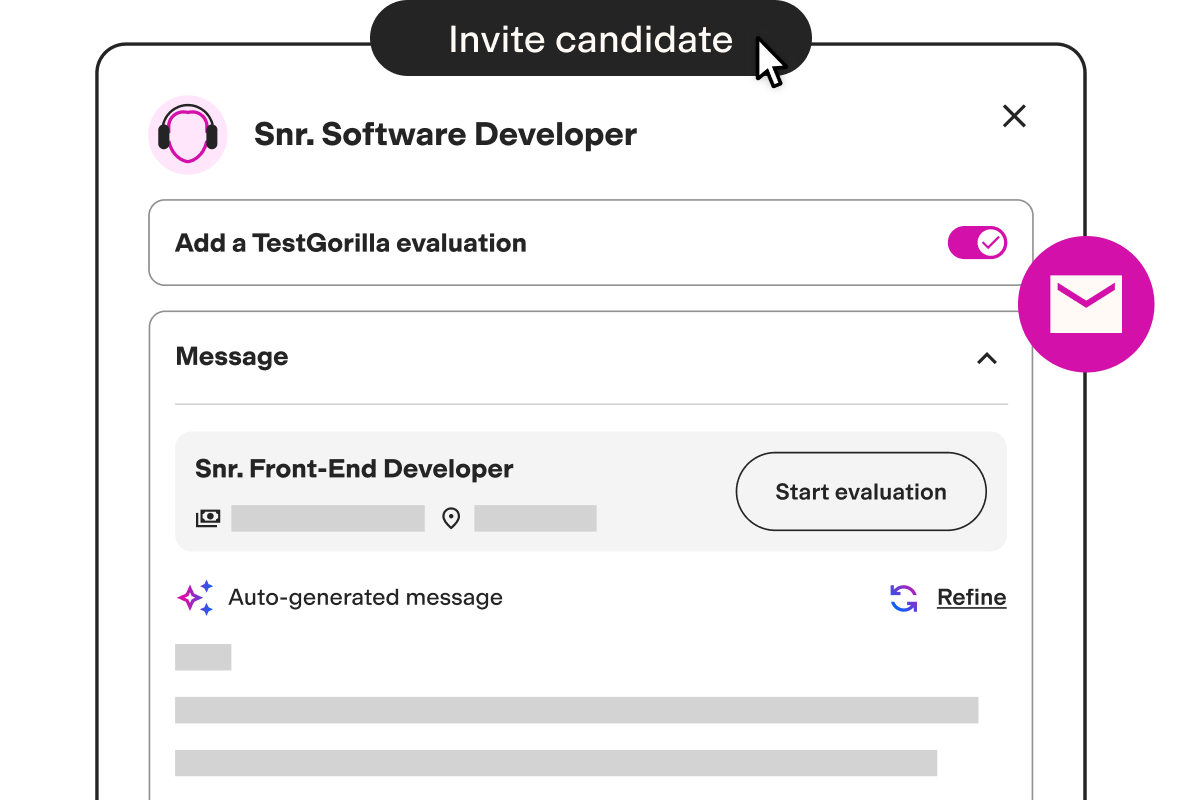Click the pink envelope mail icon
The width and height of the screenshot is (1180, 800).
coord(1086,304)
